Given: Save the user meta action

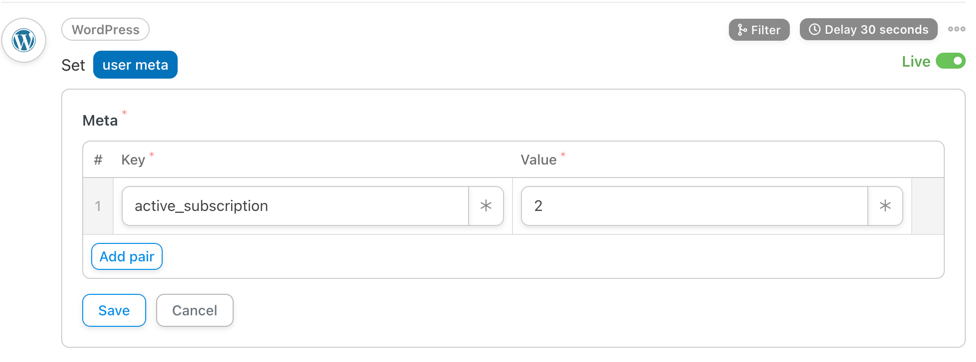Looking at the screenshot, I should tap(114, 310).
